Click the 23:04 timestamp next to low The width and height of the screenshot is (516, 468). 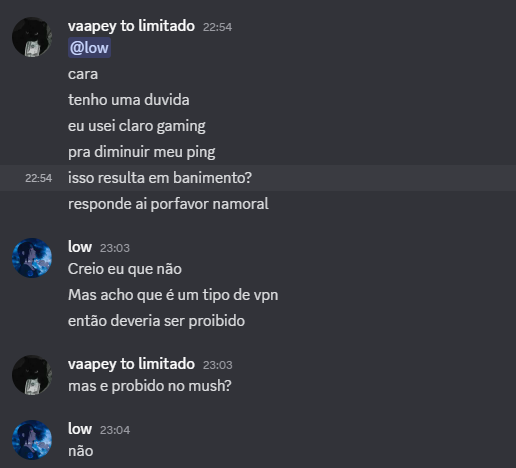115,430
